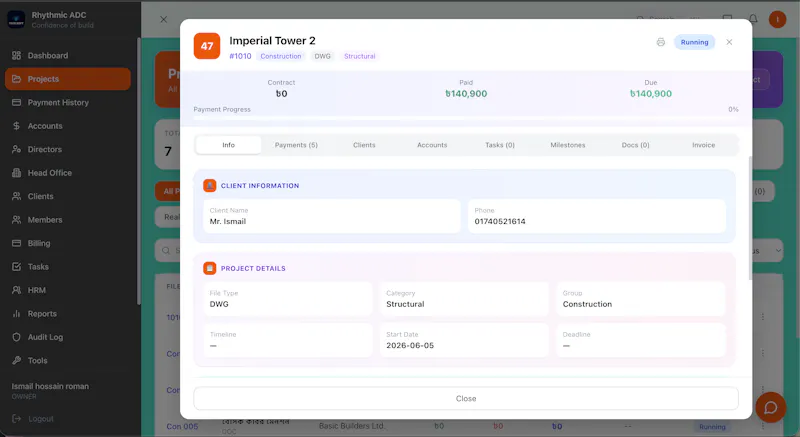Viewport: 800px width, 437px height.
Task: Click Ismail hossain roman owner name
Action: (50, 387)
